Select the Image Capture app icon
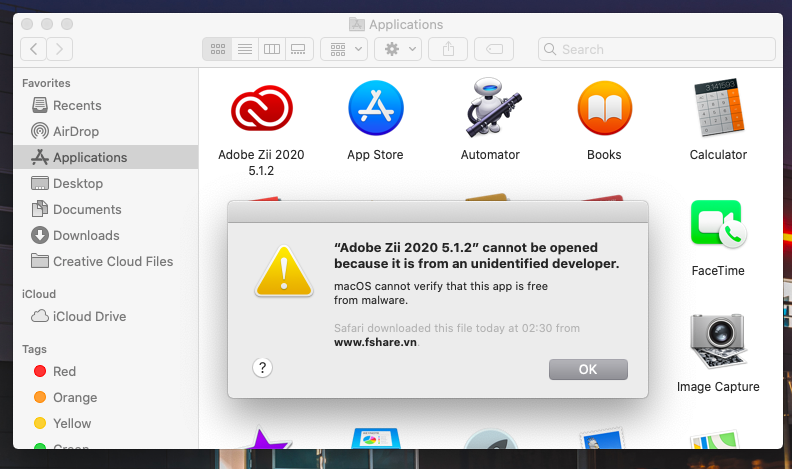Viewport: 792px width, 469px height. [718, 341]
